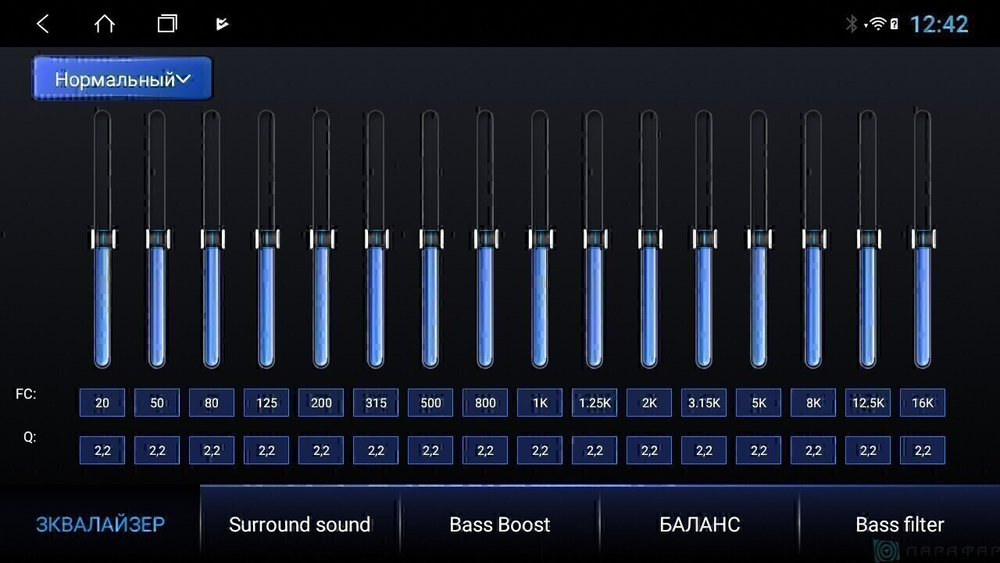Open the 20 Hz frequency box
The width and height of the screenshot is (1000, 563).
tap(102, 402)
